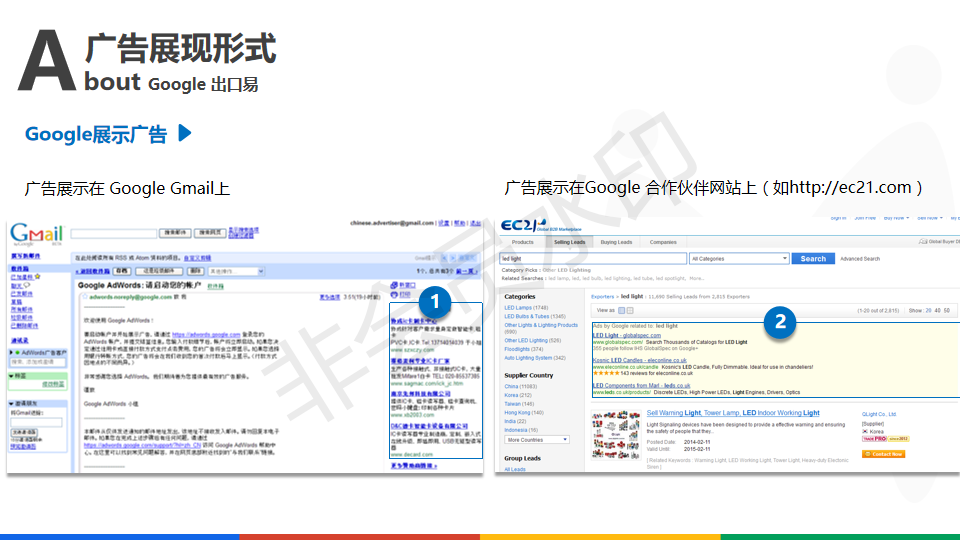Click the Advanced Search link

point(860,258)
